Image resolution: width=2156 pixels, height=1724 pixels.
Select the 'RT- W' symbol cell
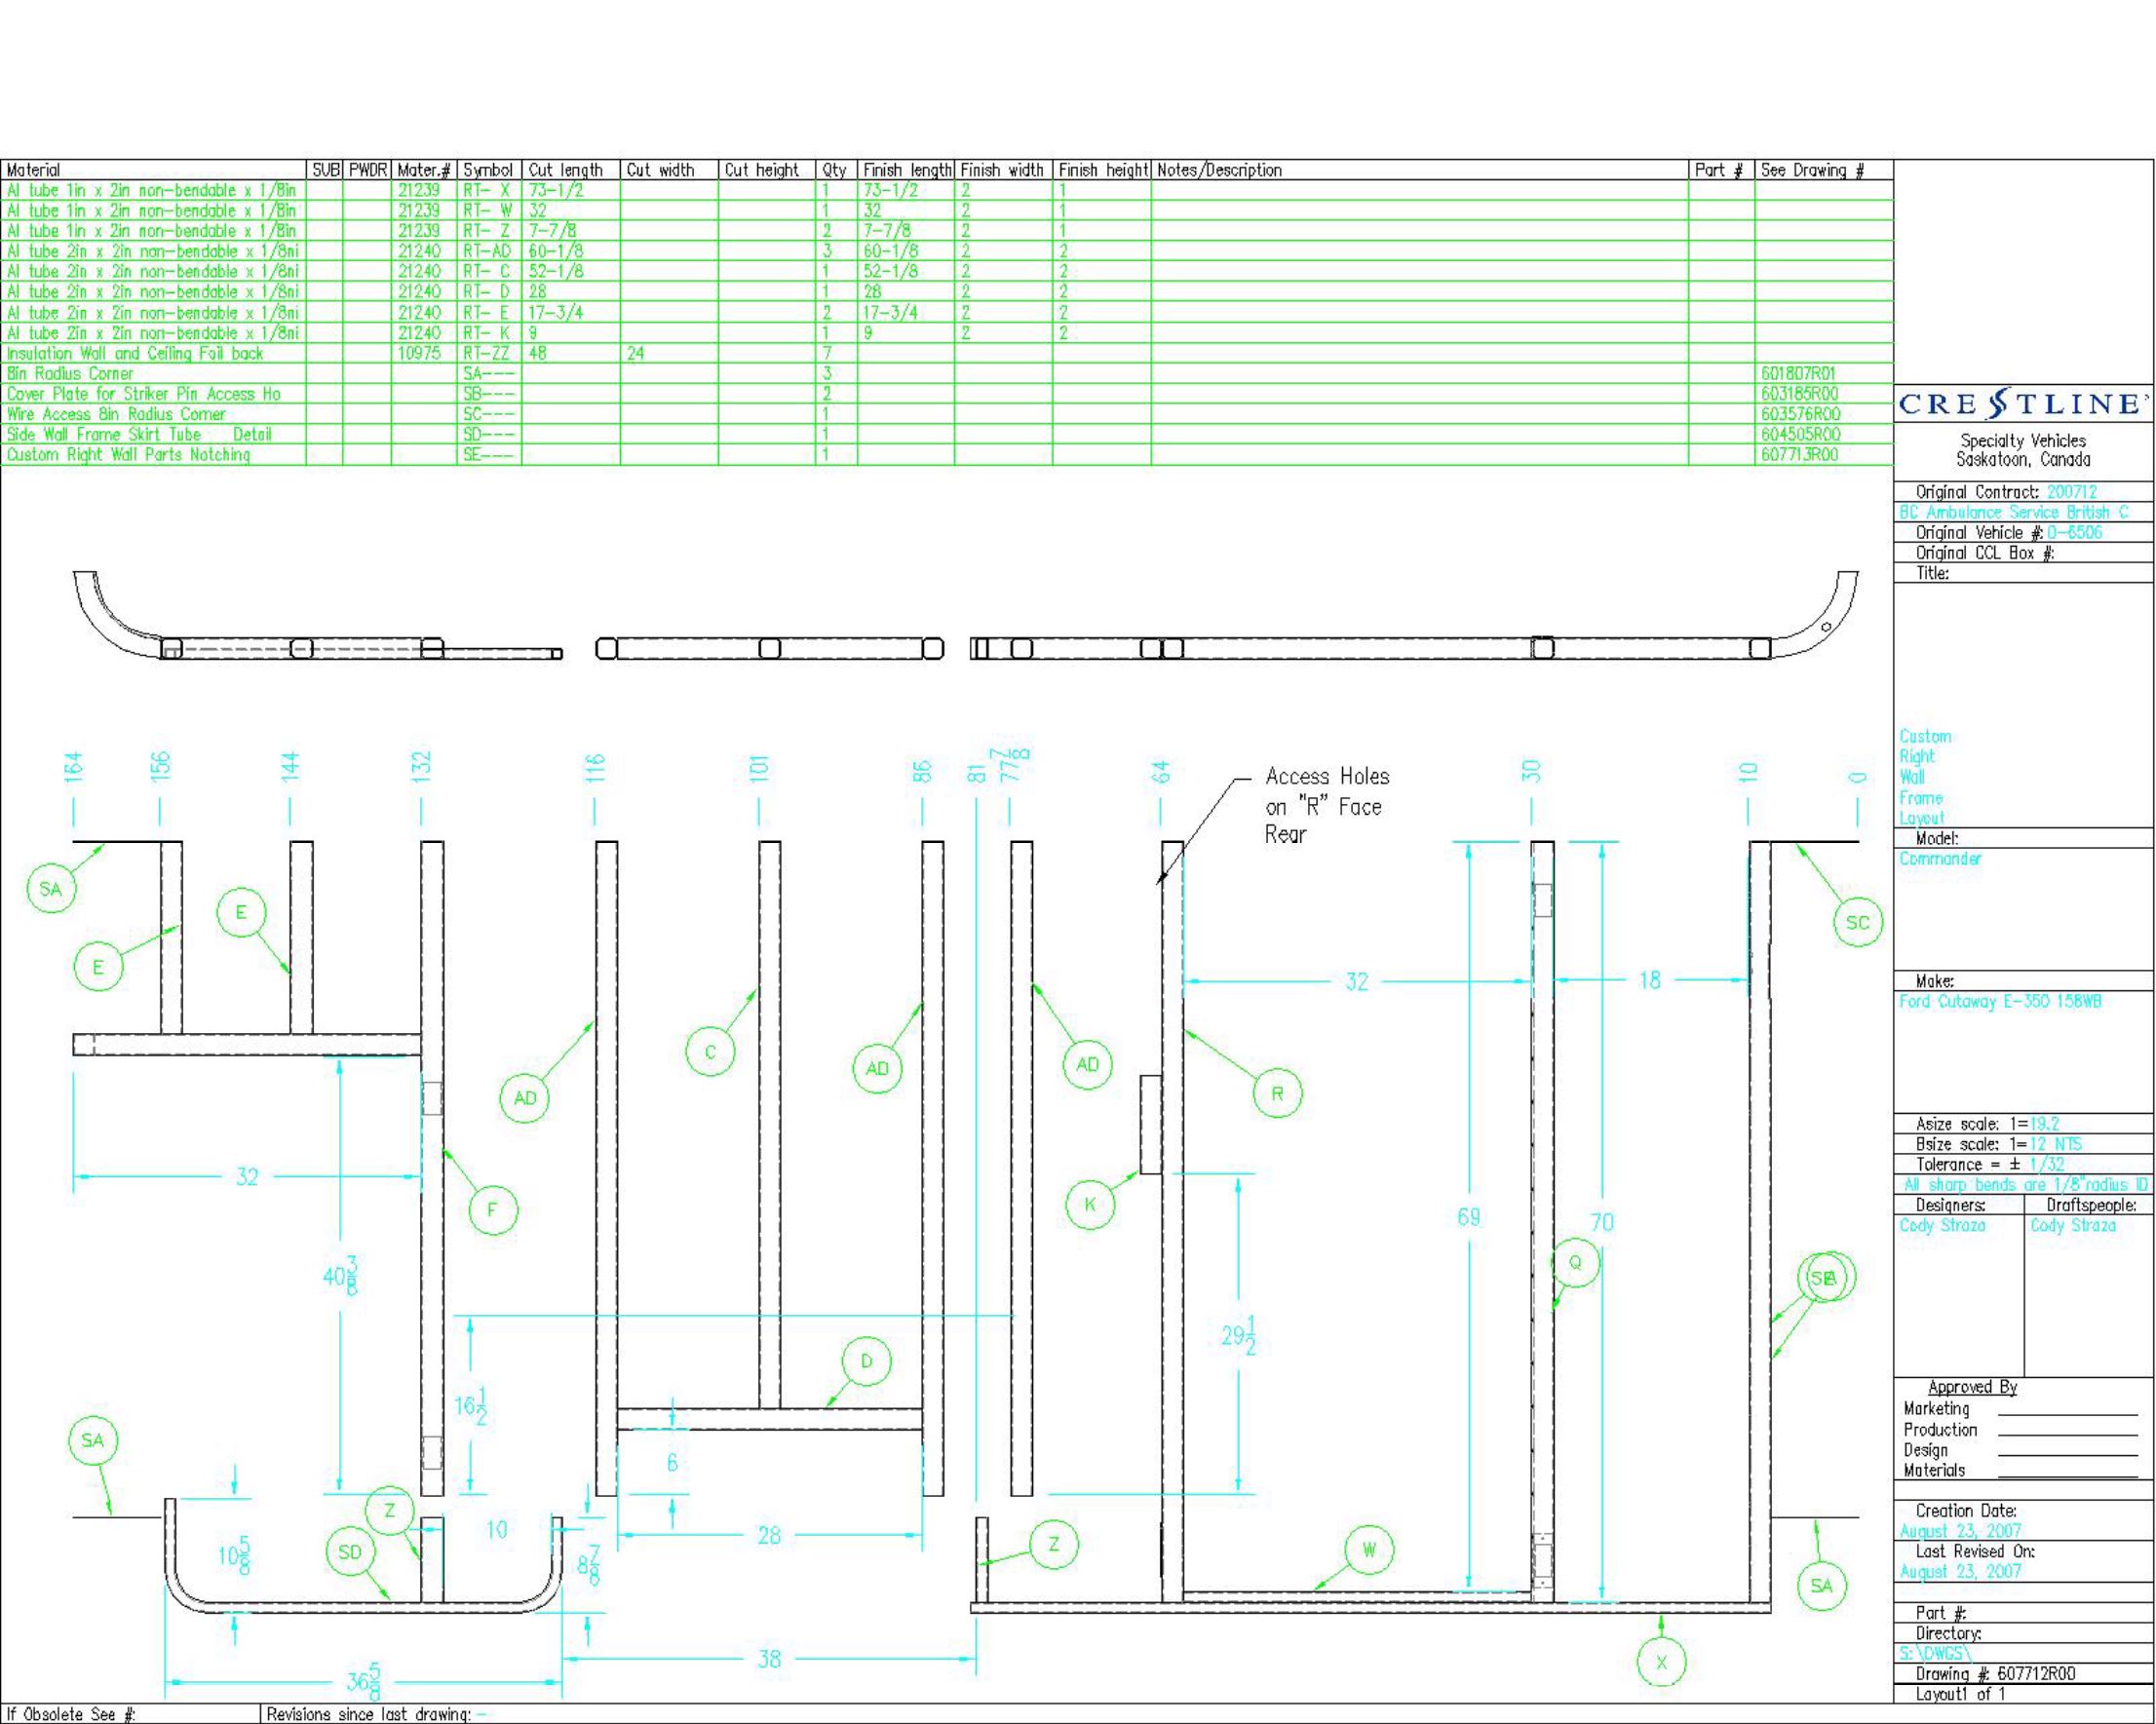point(487,211)
